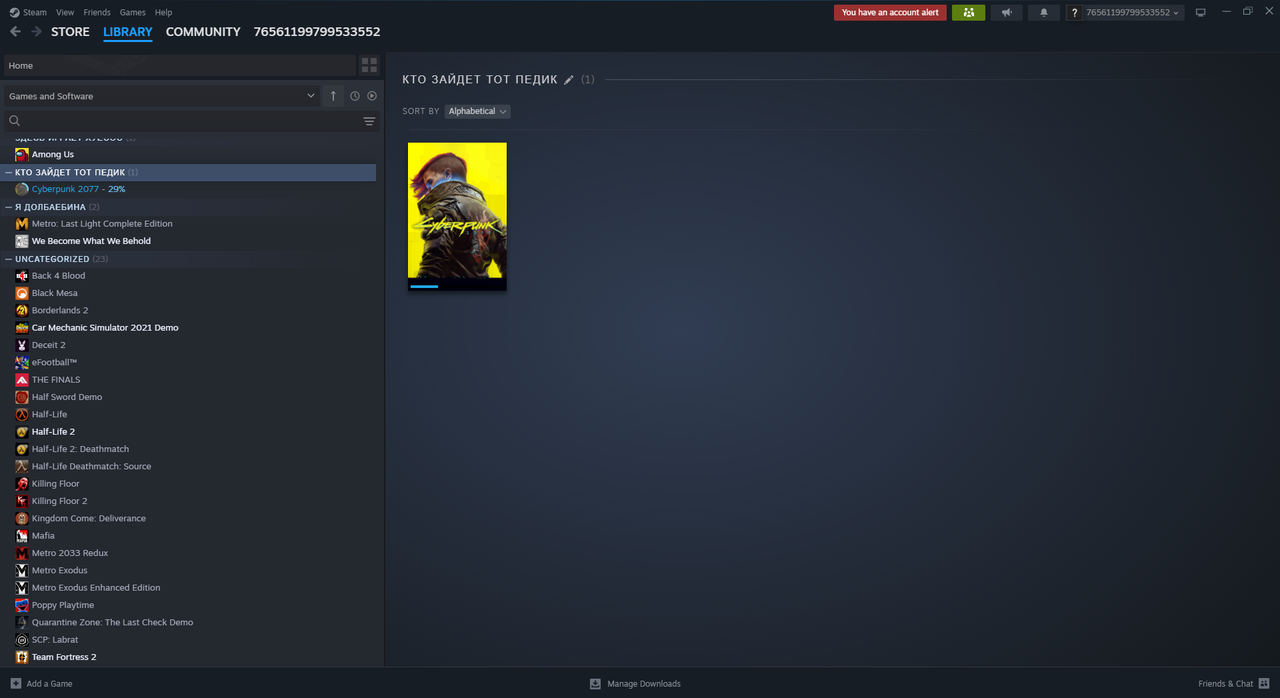Open the Friends menu
The width and height of the screenshot is (1280, 698).
pos(97,12)
